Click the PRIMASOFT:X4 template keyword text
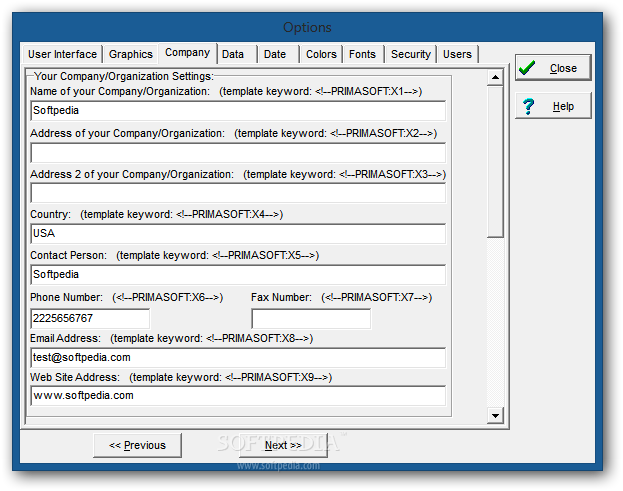 pyautogui.click(x=182, y=215)
